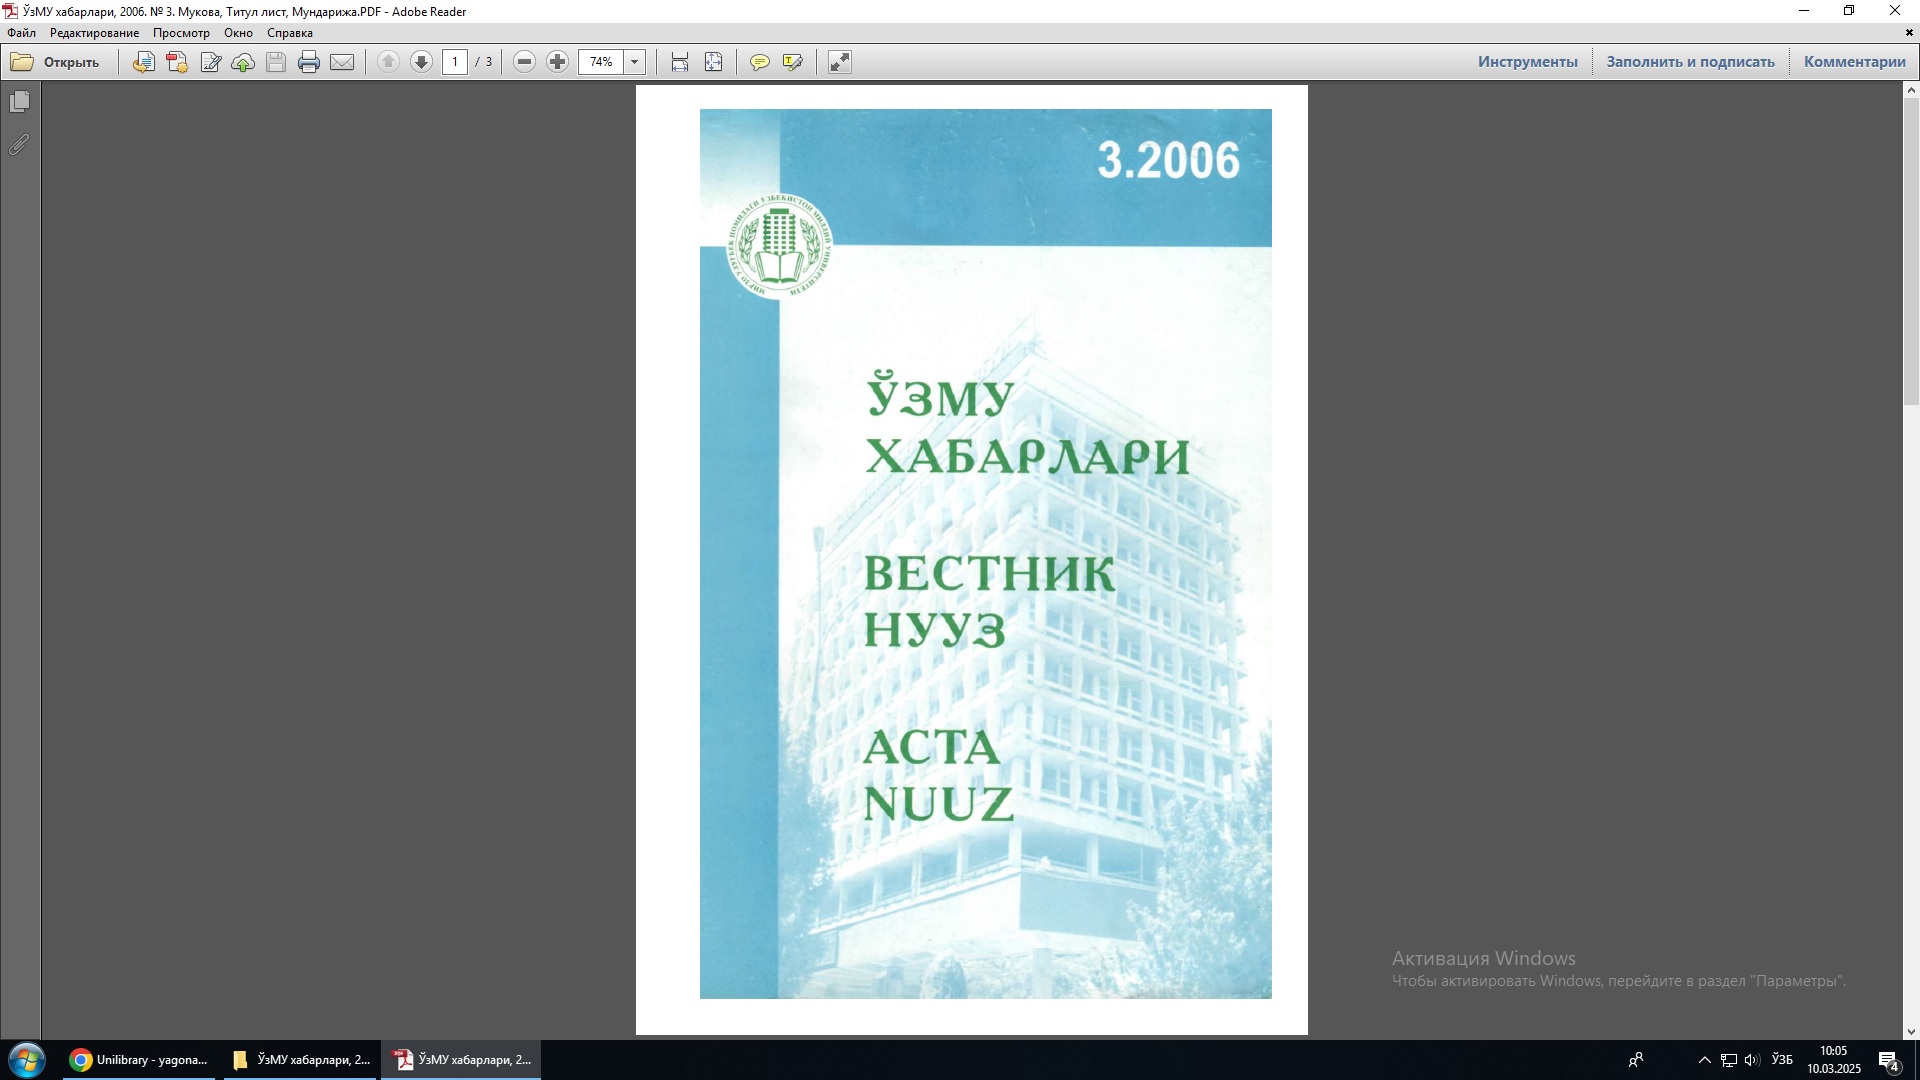The height and width of the screenshot is (1080, 1920).
Task: Go to previous page arrow
Action: [x=388, y=62]
